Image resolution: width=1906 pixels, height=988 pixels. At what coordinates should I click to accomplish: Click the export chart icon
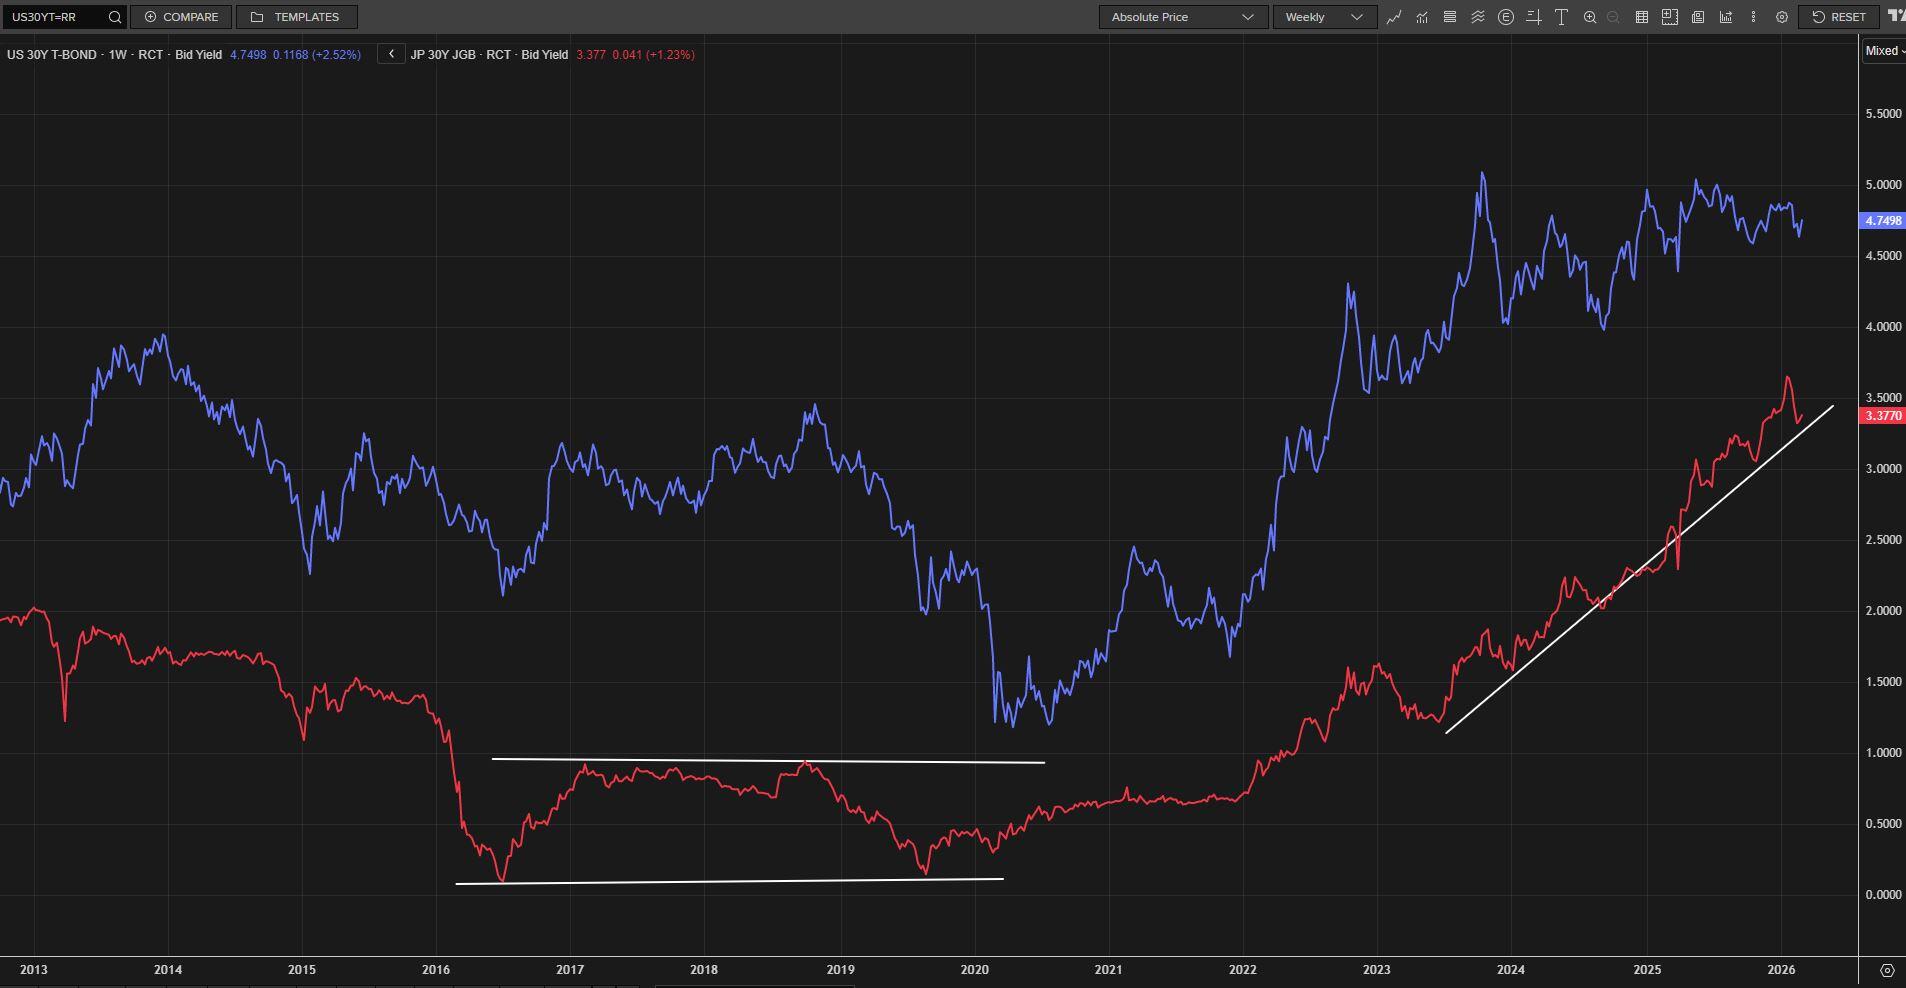click(x=1725, y=17)
